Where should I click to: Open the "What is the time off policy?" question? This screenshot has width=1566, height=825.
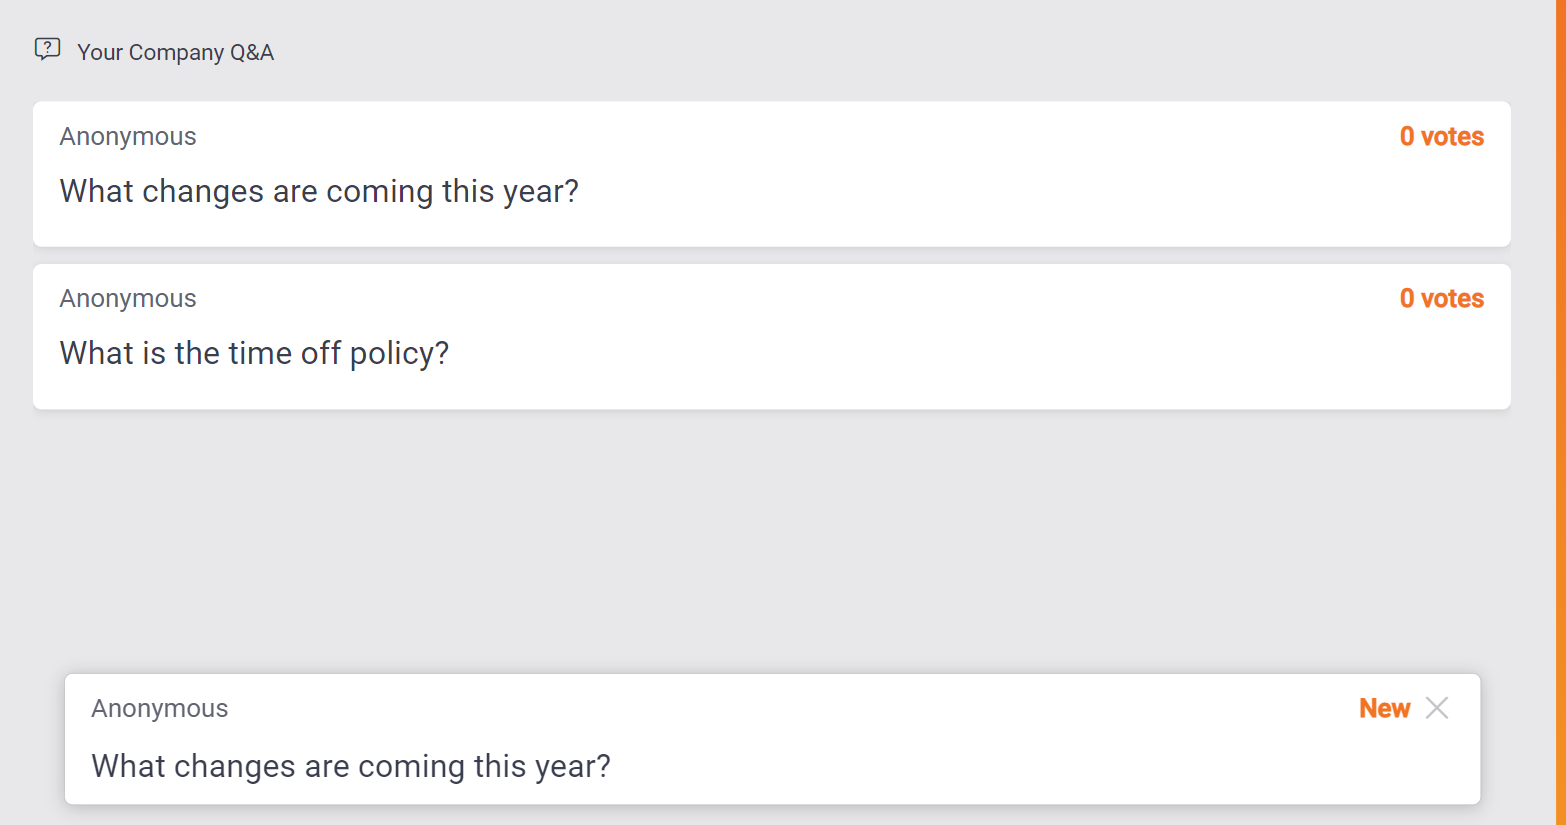[254, 353]
